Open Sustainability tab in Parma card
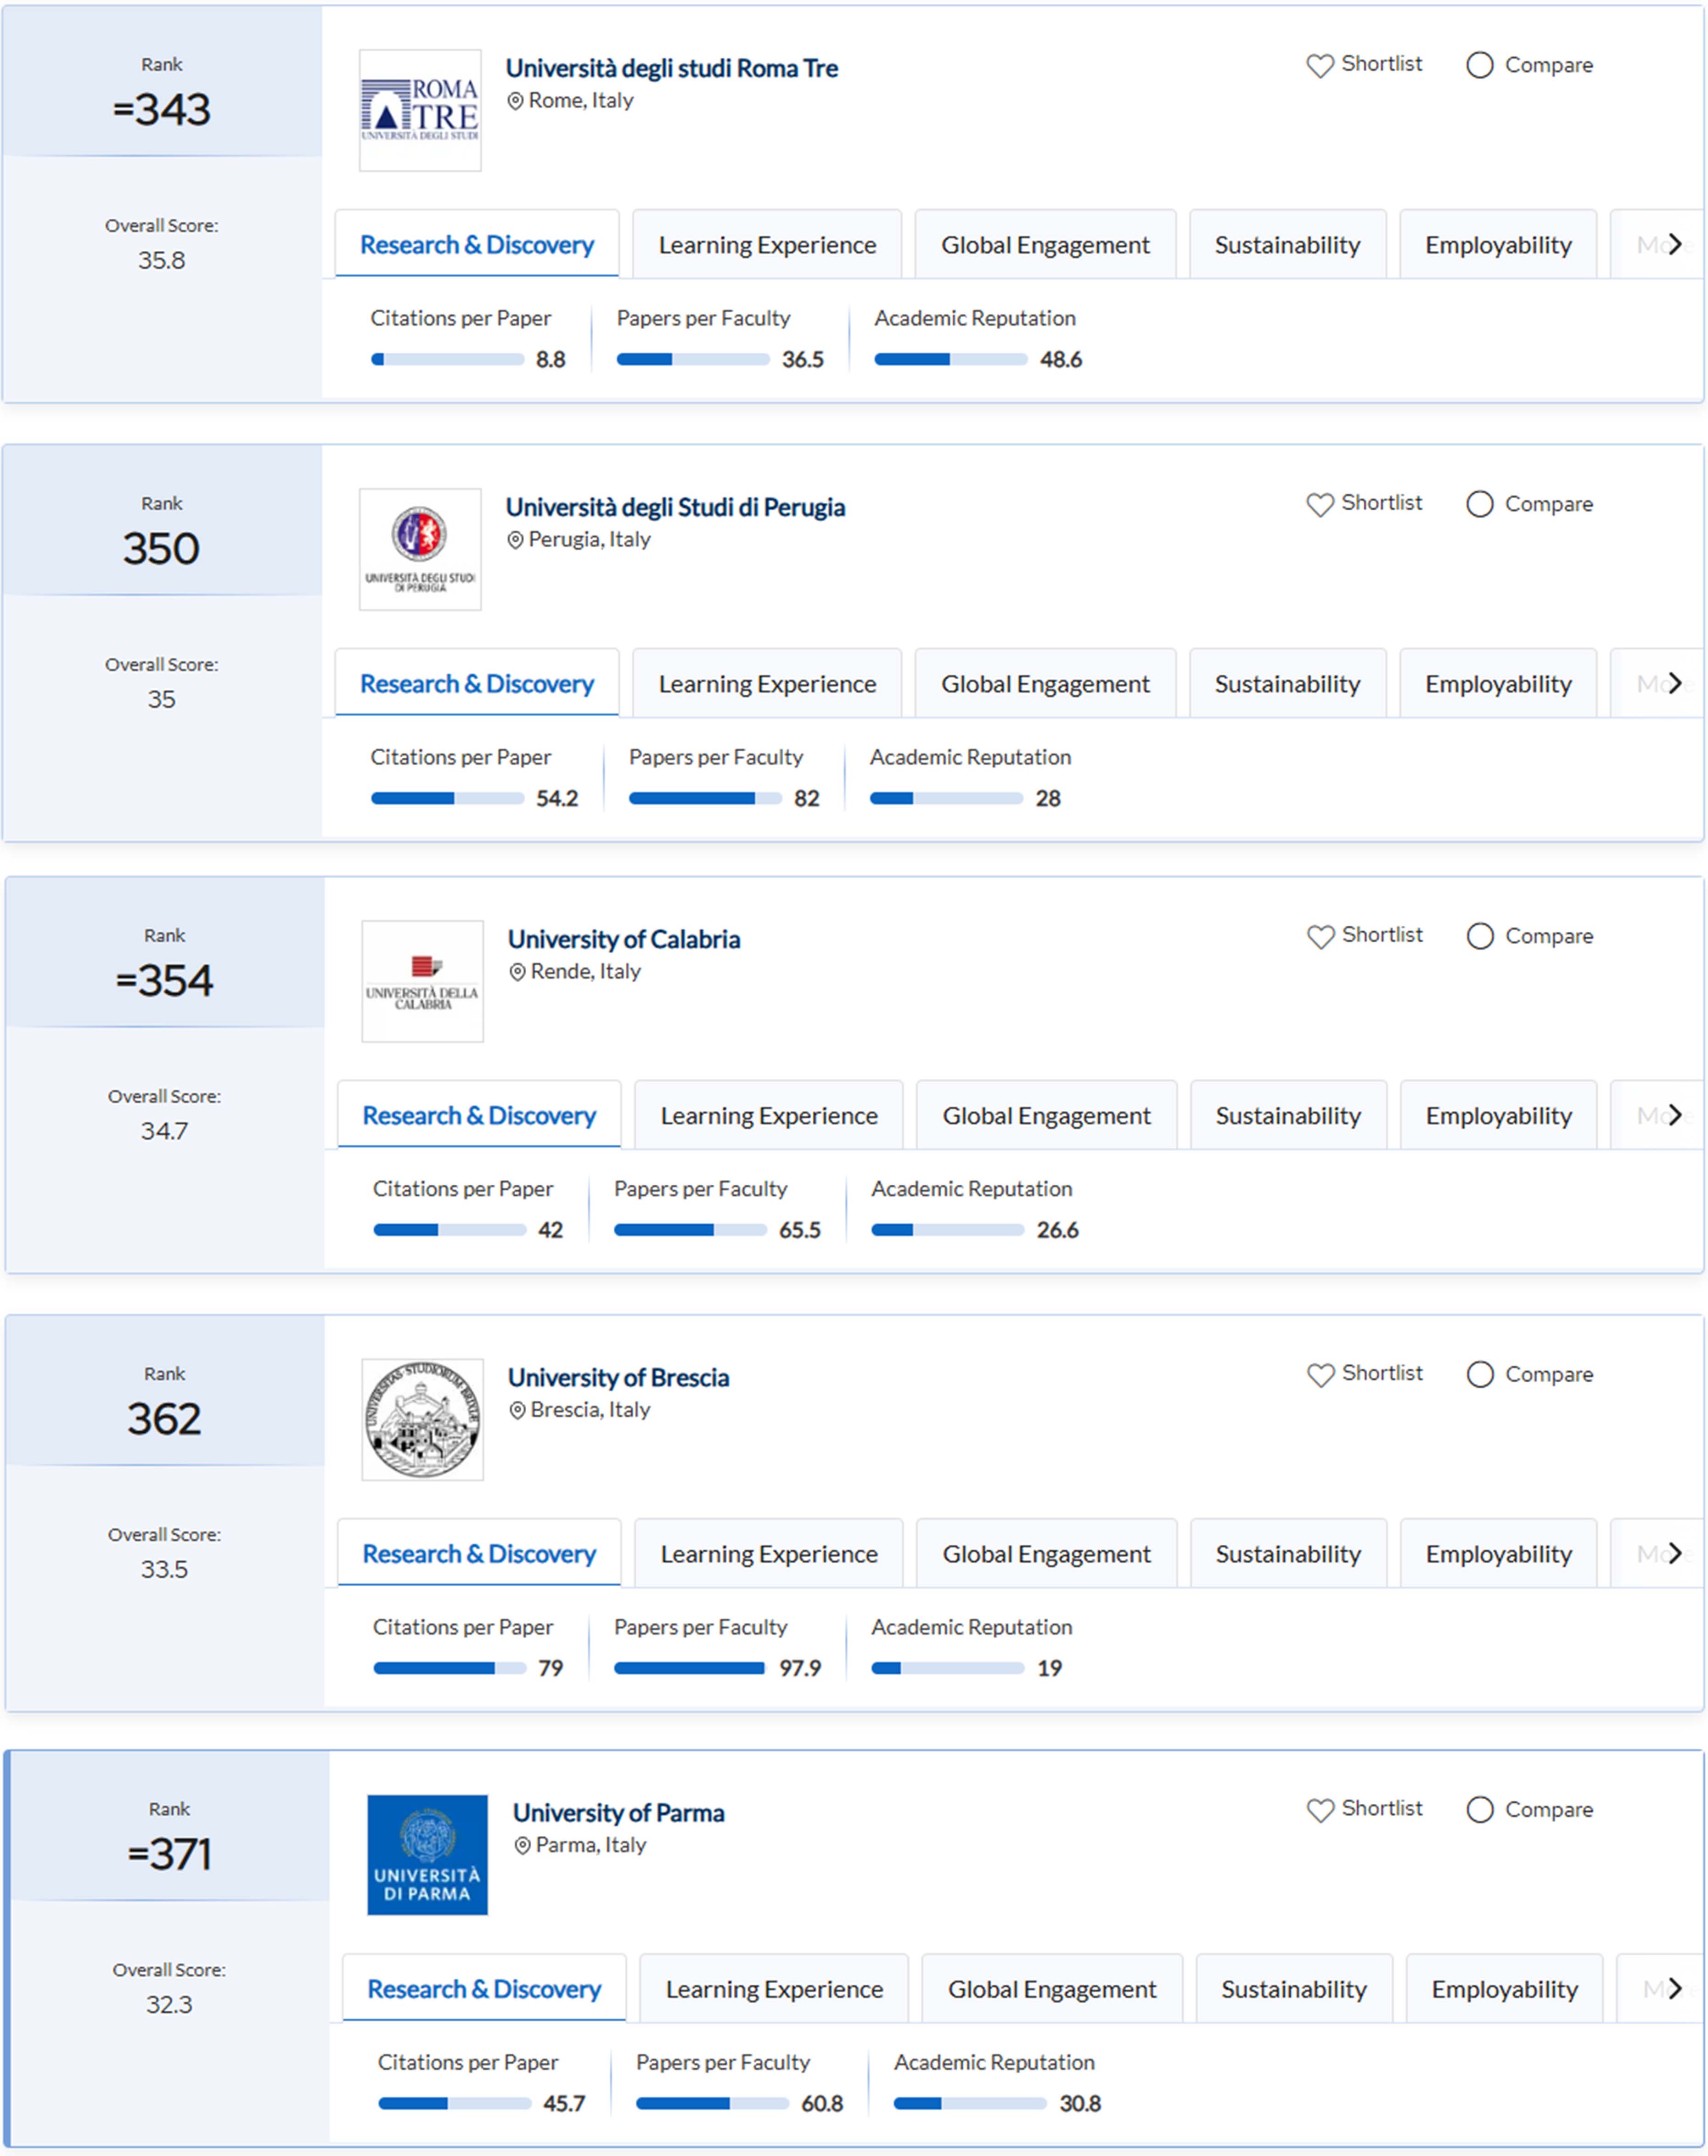 [x=1293, y=1989]
